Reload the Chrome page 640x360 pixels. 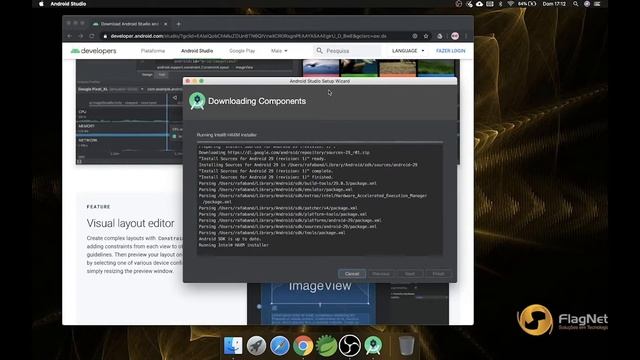pos(92,36)
